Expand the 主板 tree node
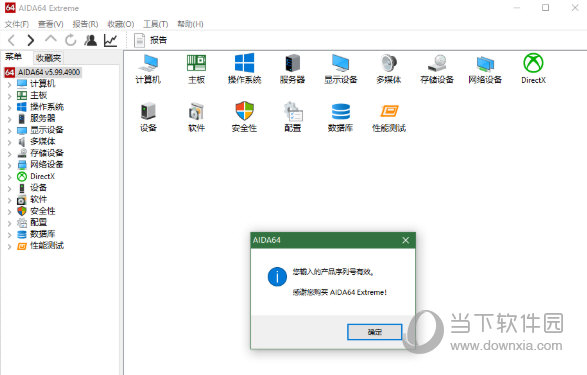The height and width of the screenshot is (375, 587). click(x=9, y=96)
